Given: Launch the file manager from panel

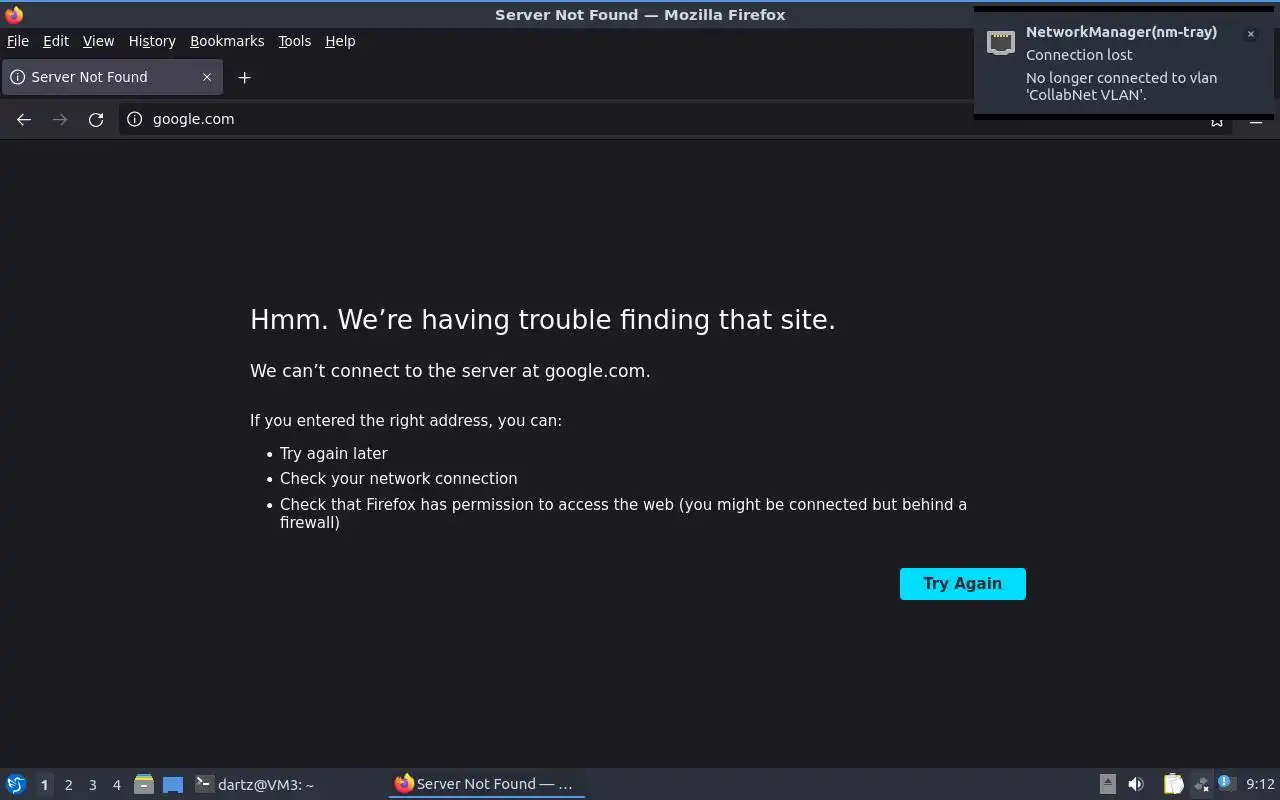Looking at the screenshot, I should (144, 784).
